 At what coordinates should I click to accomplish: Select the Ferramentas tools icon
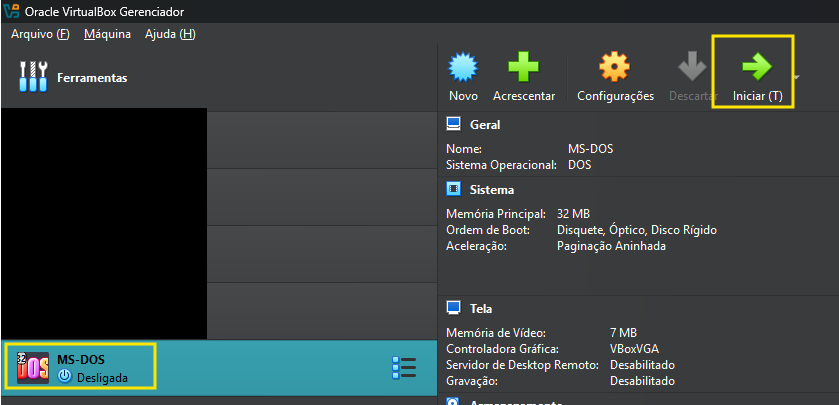(x=33, y=77)
